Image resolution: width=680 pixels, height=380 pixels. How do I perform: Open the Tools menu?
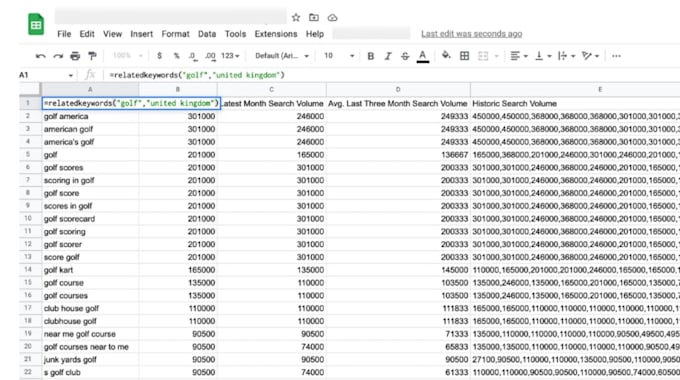point(235,34)
